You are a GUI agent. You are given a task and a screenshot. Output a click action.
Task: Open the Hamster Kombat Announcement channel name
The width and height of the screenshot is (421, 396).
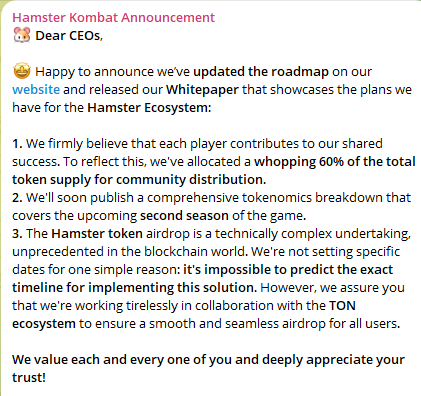(x=114, y=17)
